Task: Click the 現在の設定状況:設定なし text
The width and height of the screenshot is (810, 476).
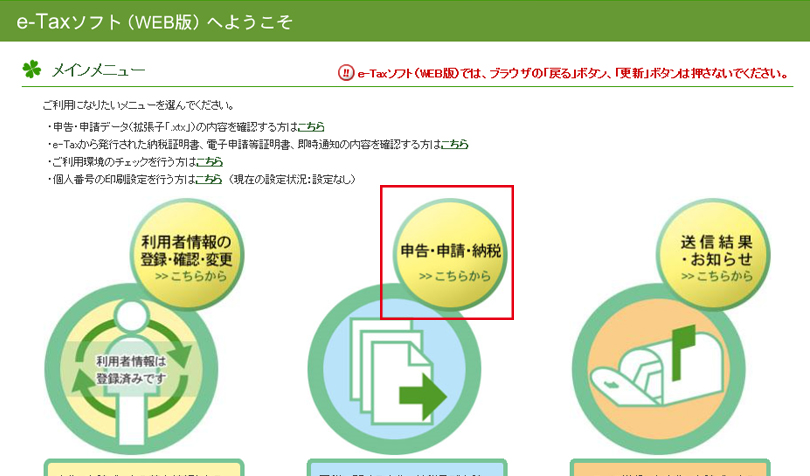Action: [x=292, y=179]
